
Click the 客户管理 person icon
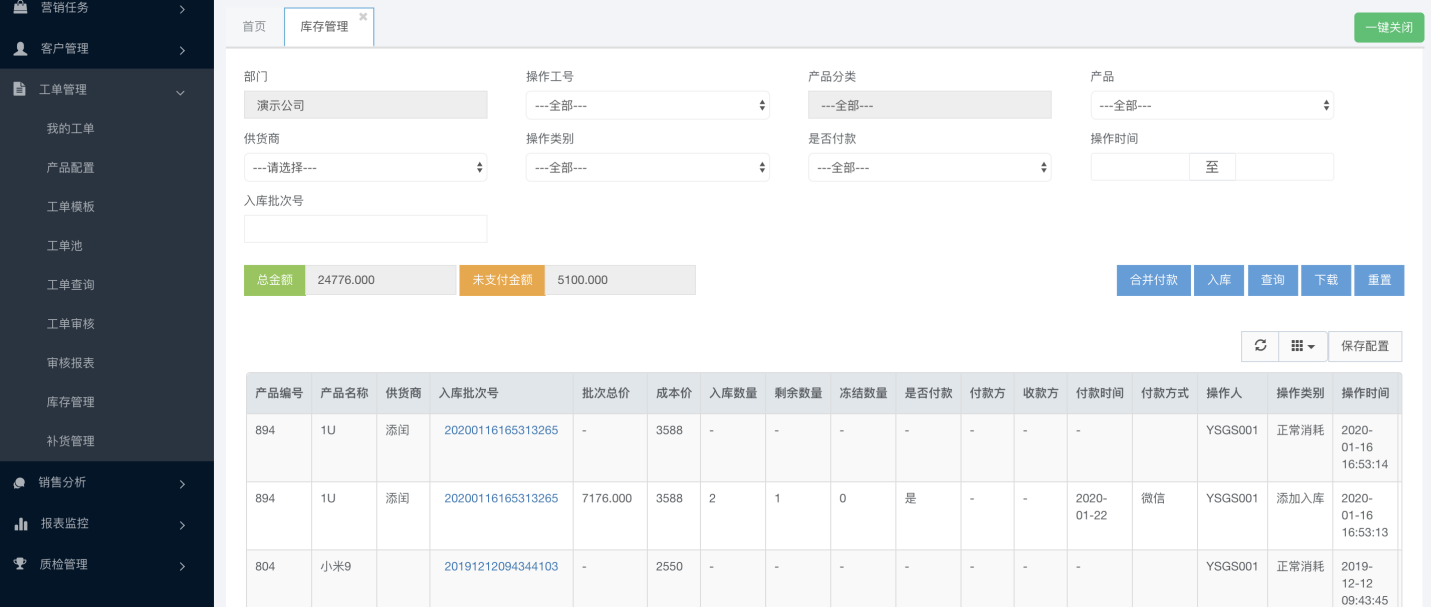(20, 48)
